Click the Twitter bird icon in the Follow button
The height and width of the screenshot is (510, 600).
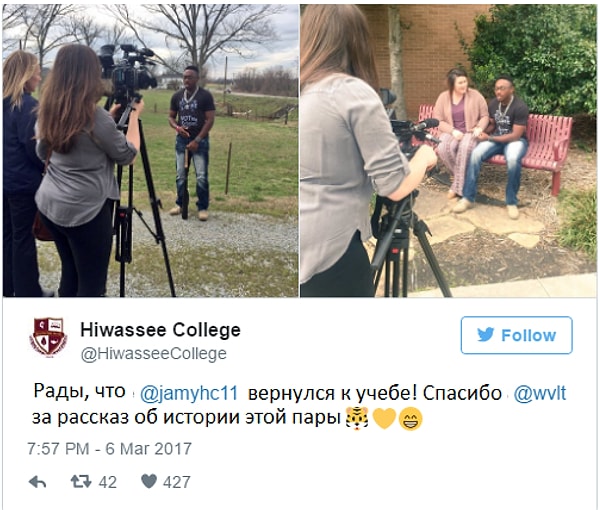pyautogui.click(x=486, y=335)
